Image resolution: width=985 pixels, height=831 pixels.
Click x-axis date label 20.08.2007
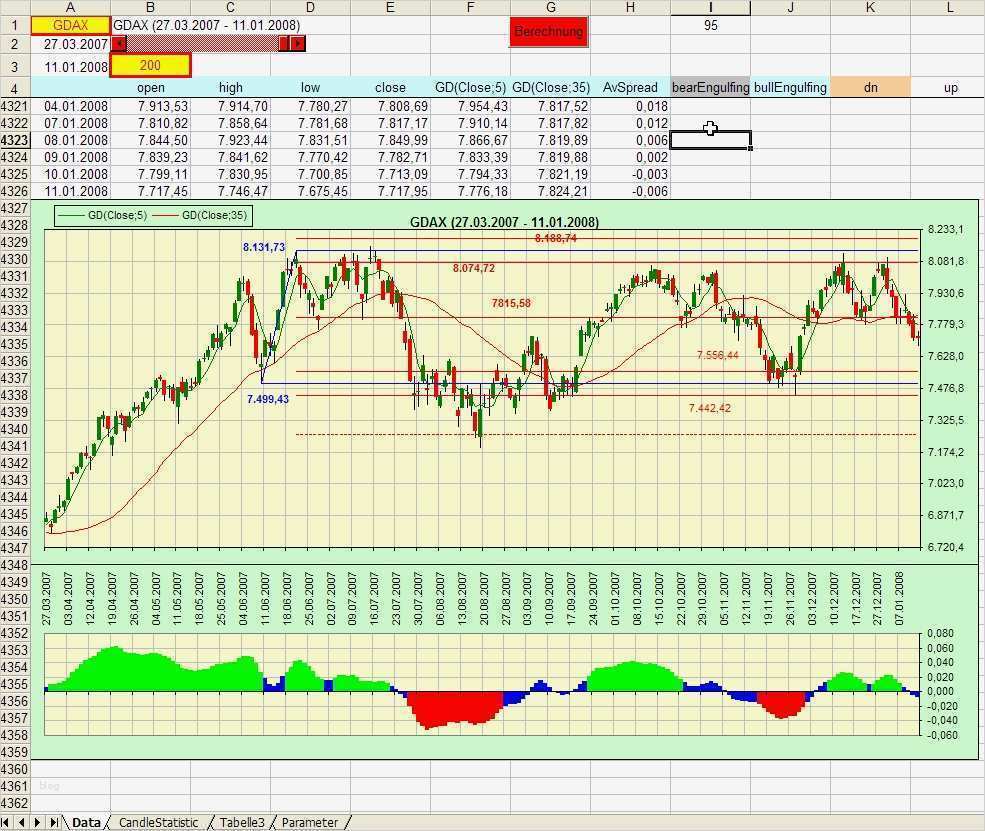pos(484,599)
